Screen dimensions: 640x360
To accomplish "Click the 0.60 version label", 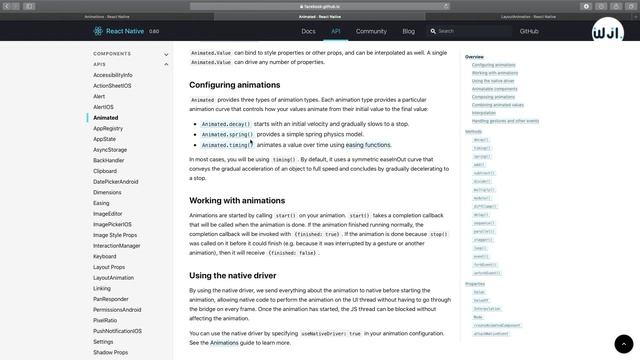I will [154, 31].
